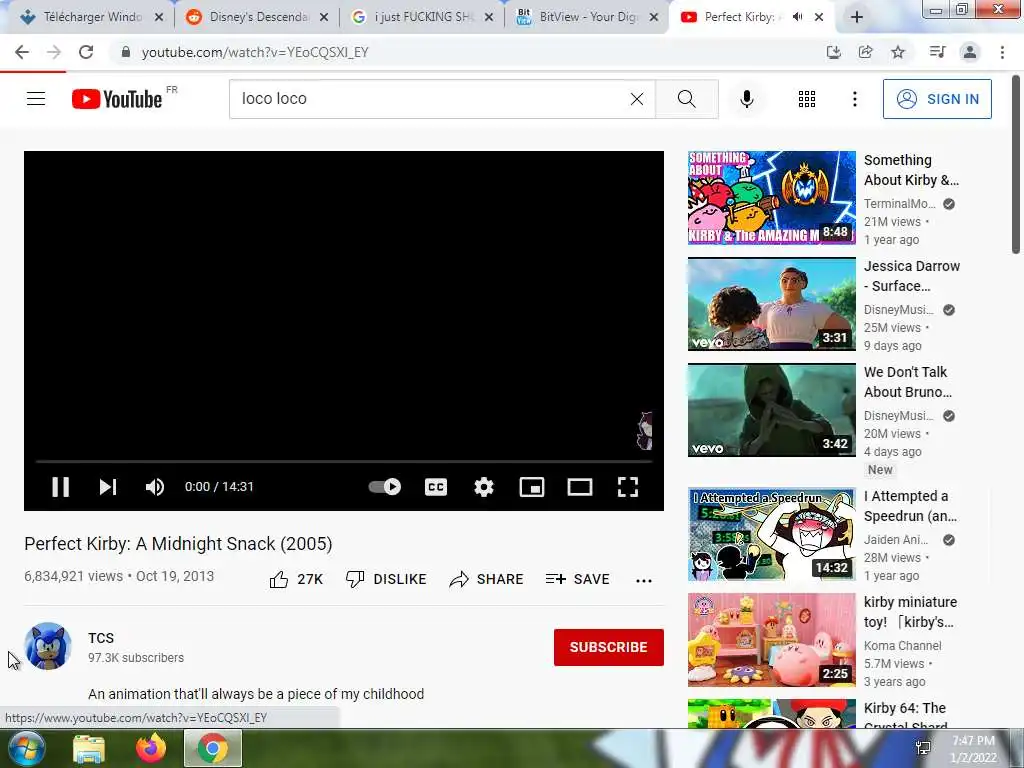Open TerminalMontage channel under Kirby video
Viewport: 1024px width, 768px height.
pos(899,204)
